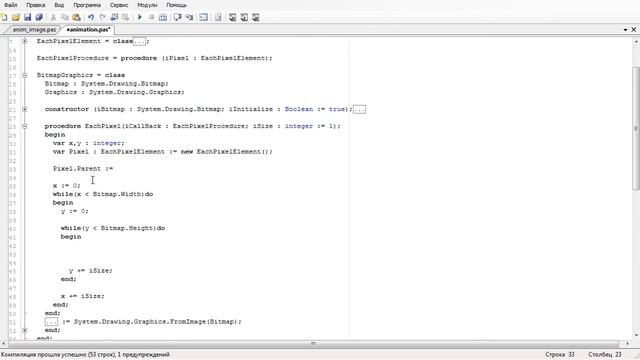This screenshot has height=360, width=640.
Task: Click the compilation success status message
Action: (x=85, y=355)
